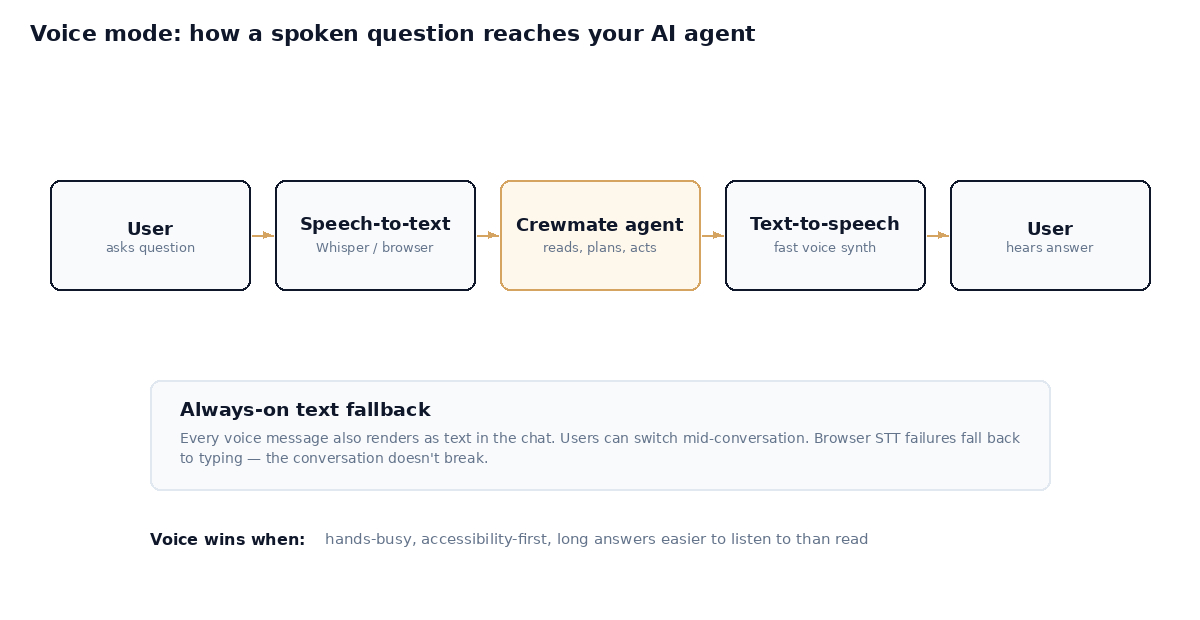Select the Text-to-speech box
The image size is (1200, 620).
click(x=825, y=236)
